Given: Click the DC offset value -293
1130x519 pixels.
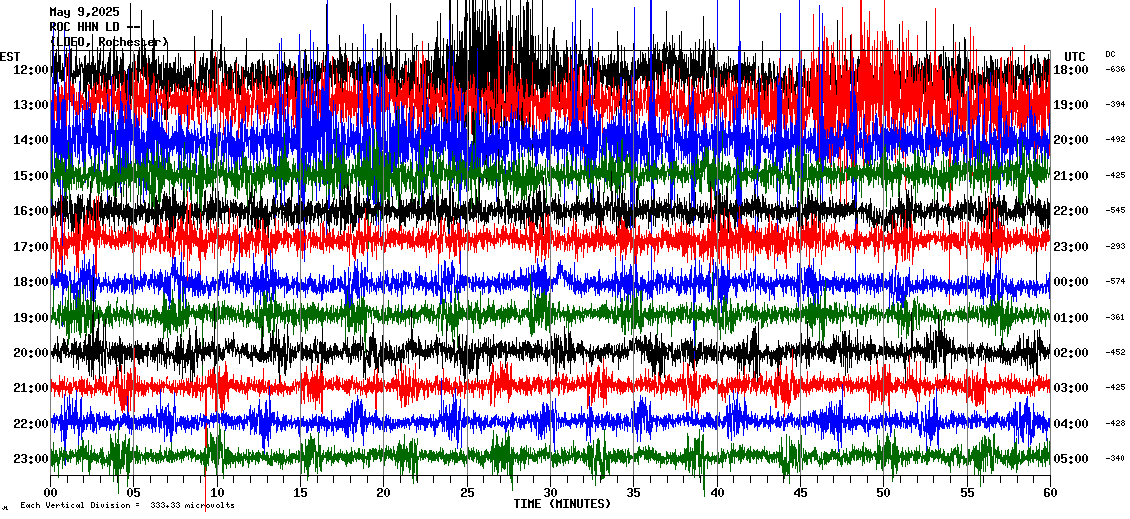Looking at the screenshot, I should [x=1115, y=247].
